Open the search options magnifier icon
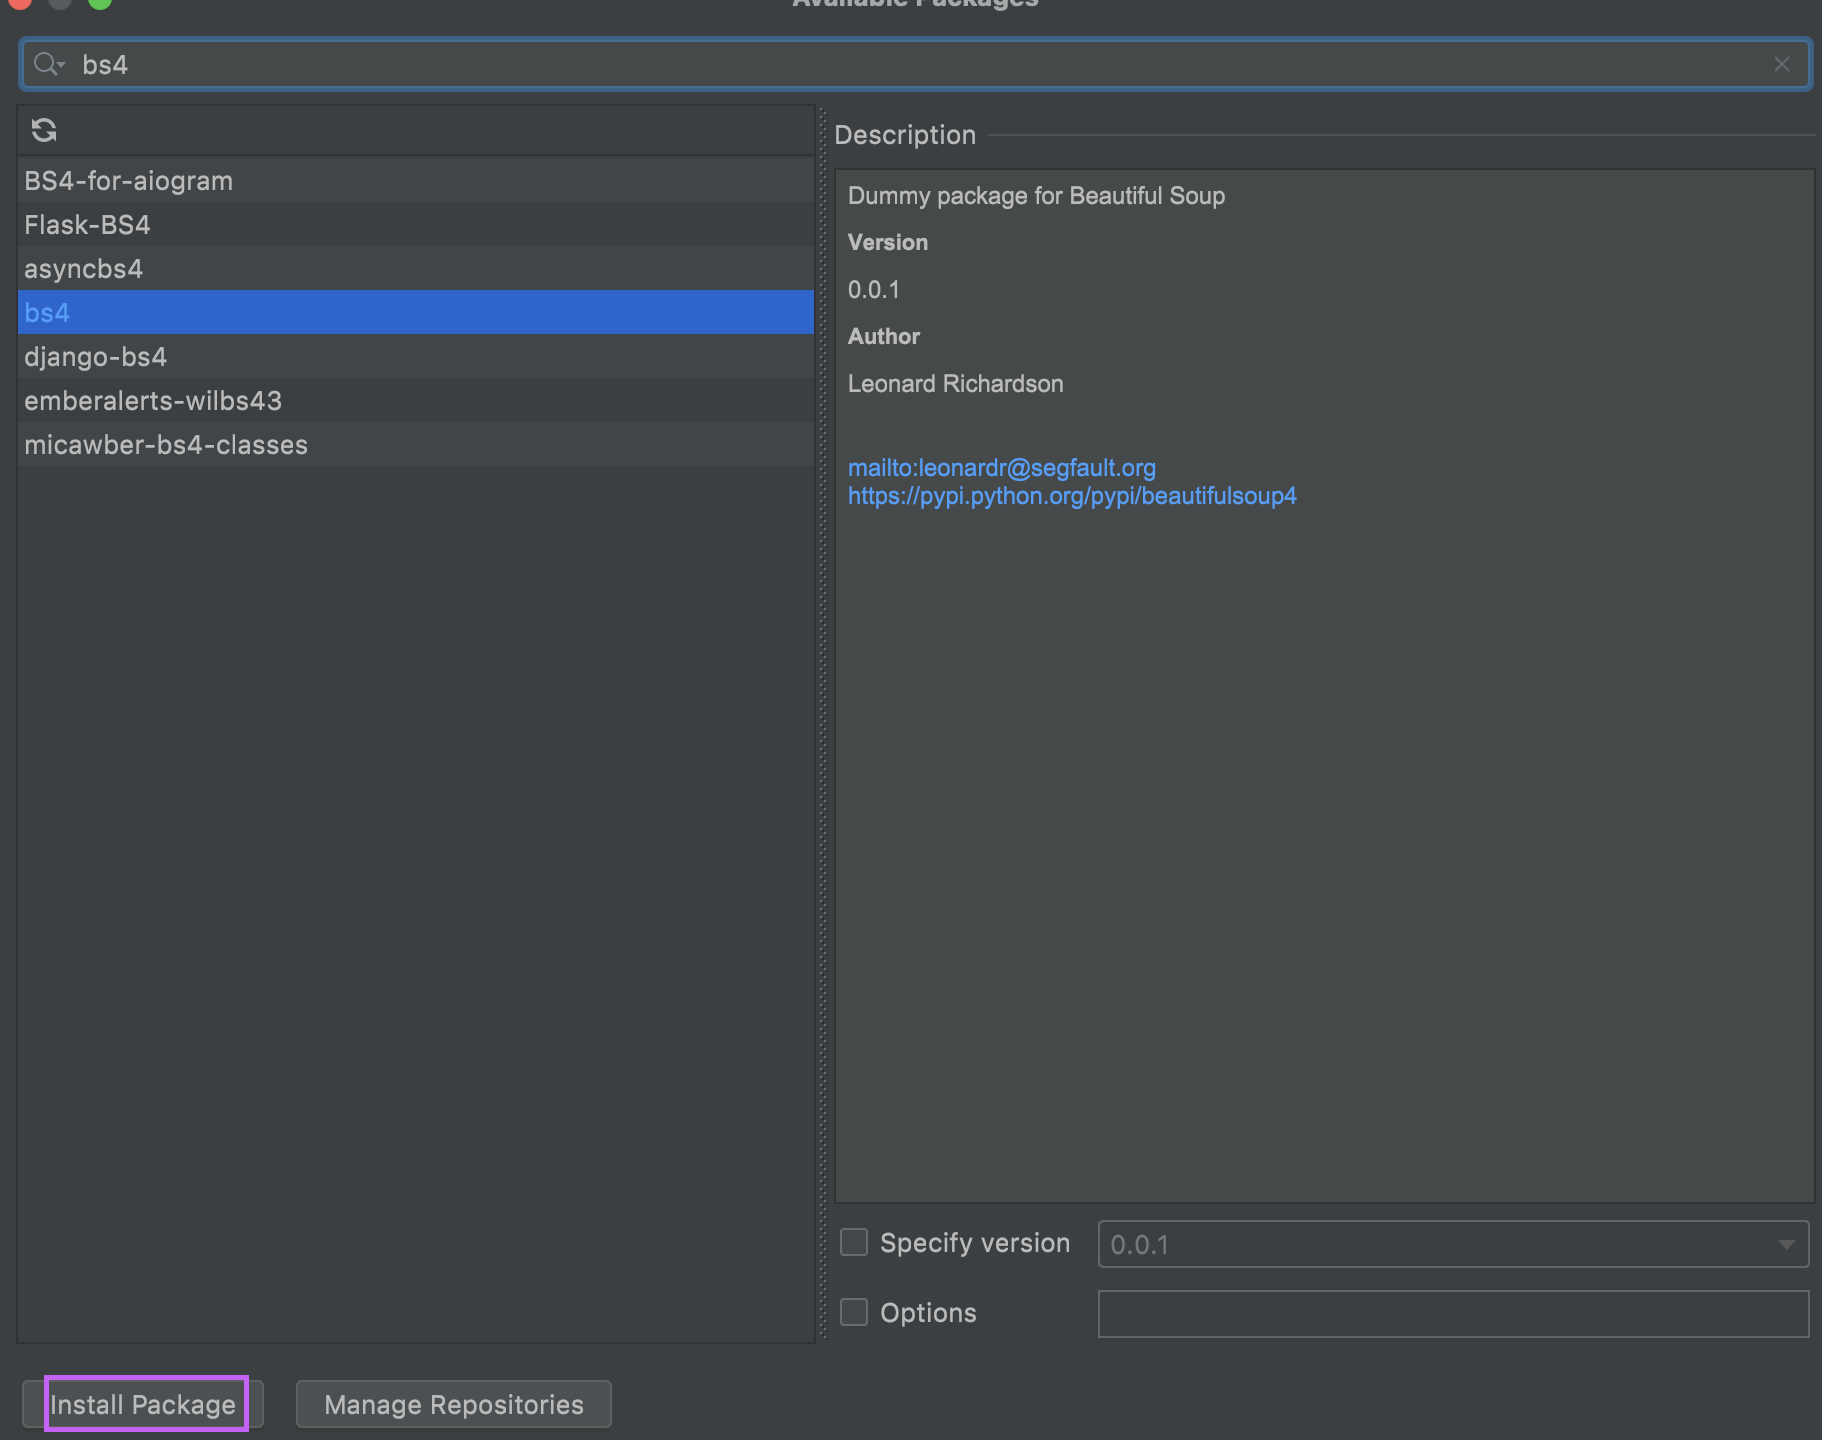The image size is (1822, 1440). pyautogui.click(x=48, y=65)
